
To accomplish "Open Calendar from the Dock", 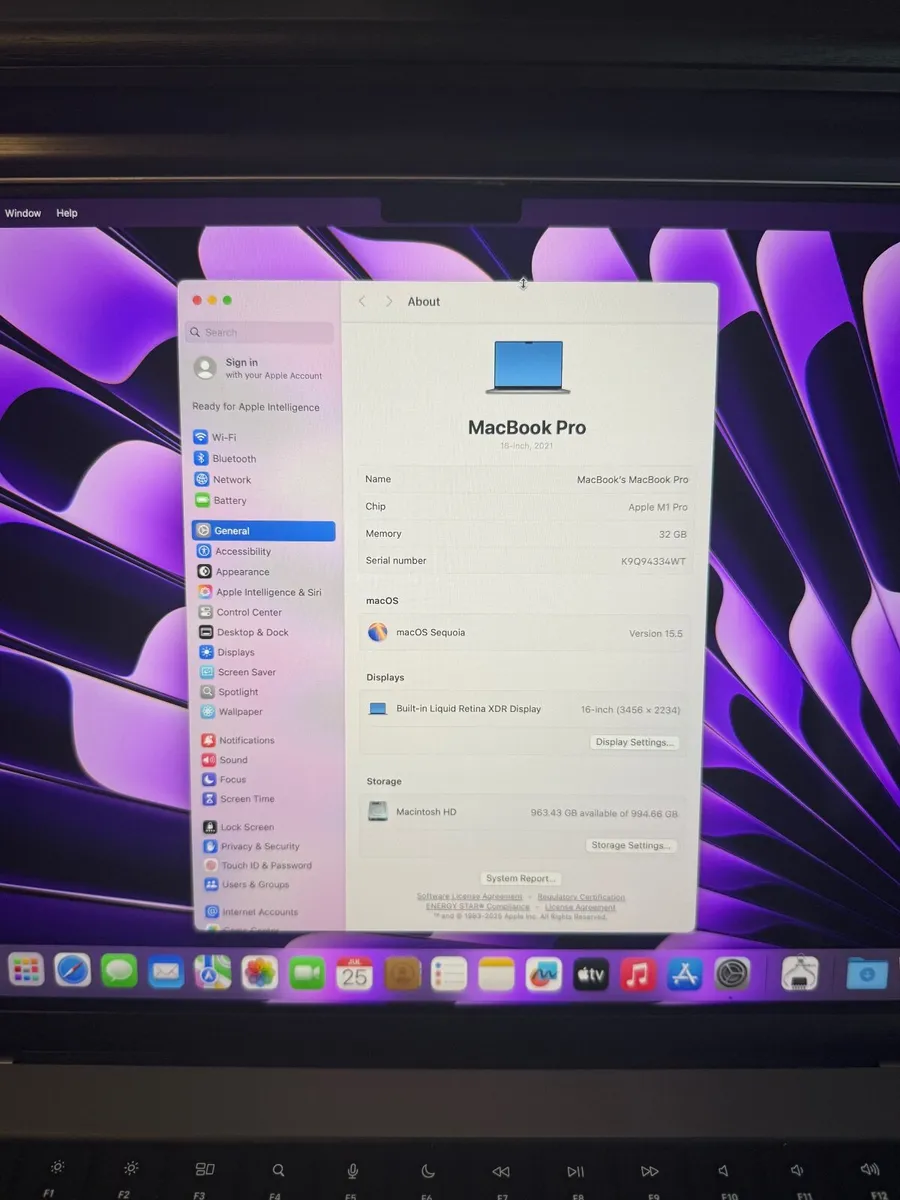I will (x=354, y=973).
